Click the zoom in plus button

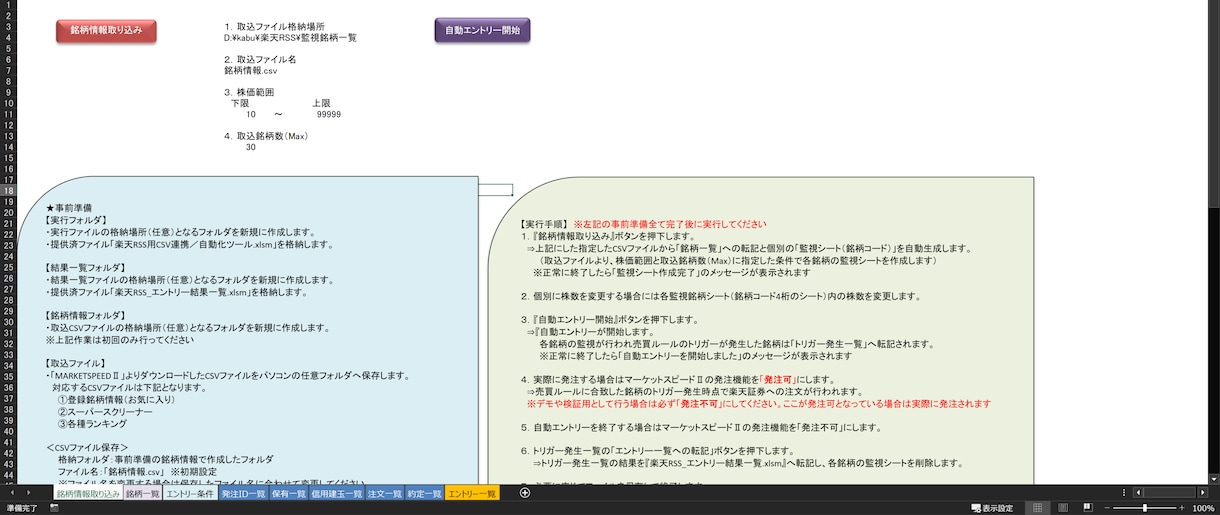click(1180, 508)
